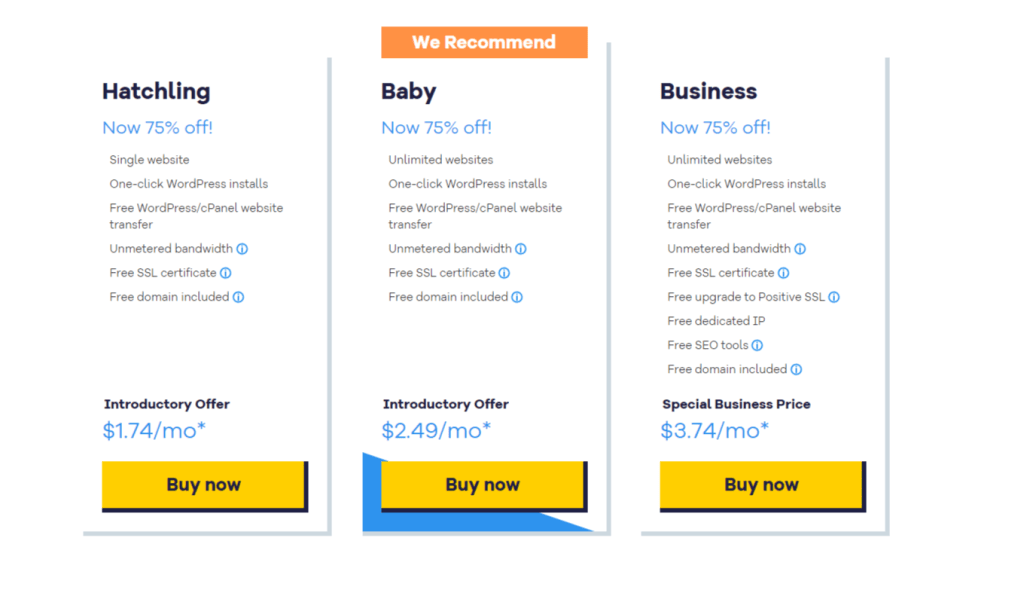Click info icon beside Hatchling Unmetered bandwidth
1024x602 pixels.
coord(242,249)
